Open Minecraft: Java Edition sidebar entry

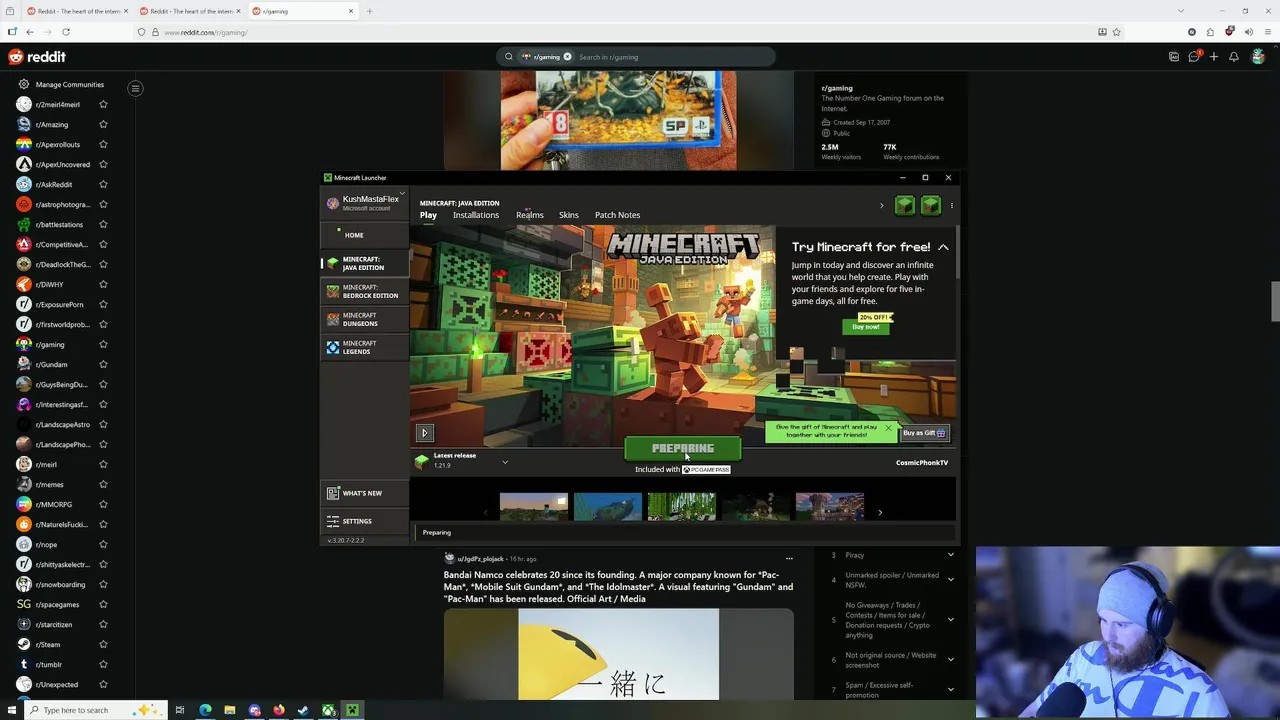[363, 263]
